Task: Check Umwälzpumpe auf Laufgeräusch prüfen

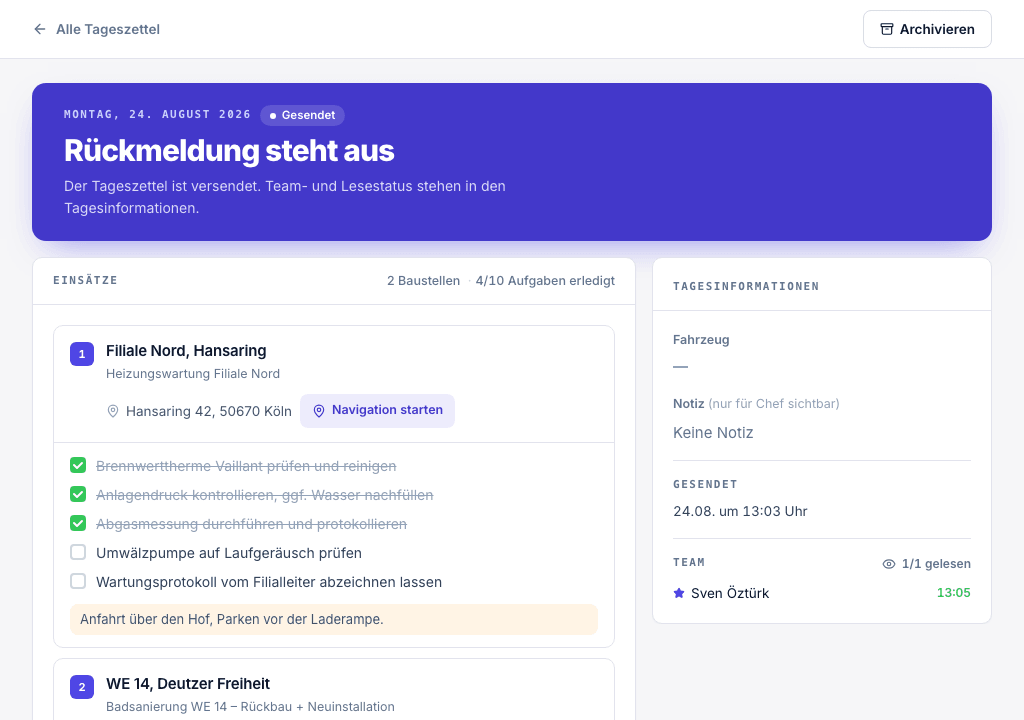Action: point(78,552)
